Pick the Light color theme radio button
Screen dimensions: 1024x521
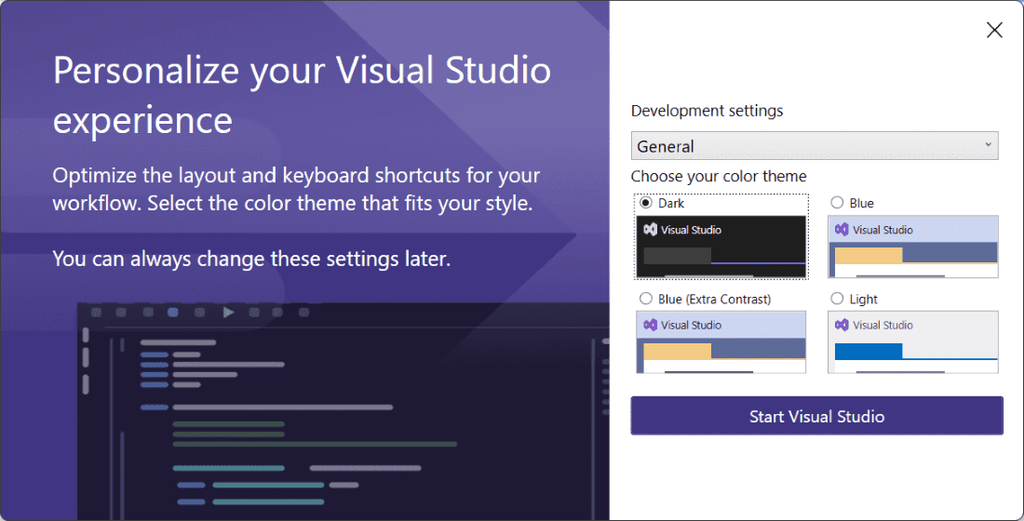point(837,298)
